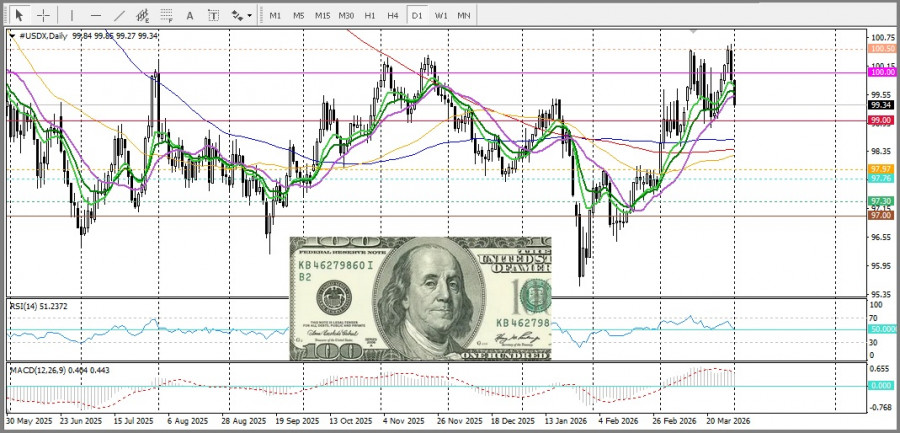Switch to M30 timeframe
This screenshot has width=900, height=433.
[x=346, y=16]
